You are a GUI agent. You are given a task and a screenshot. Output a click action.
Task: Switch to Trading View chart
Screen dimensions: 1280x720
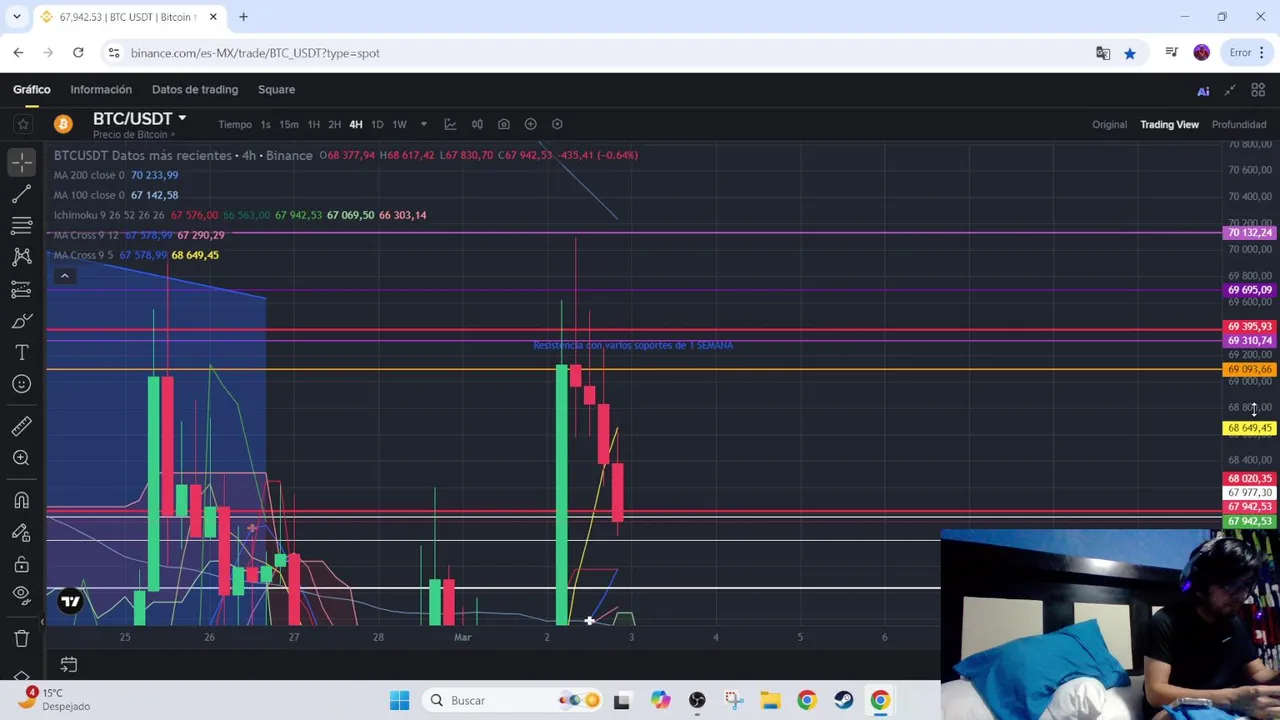pos(1169,125)
